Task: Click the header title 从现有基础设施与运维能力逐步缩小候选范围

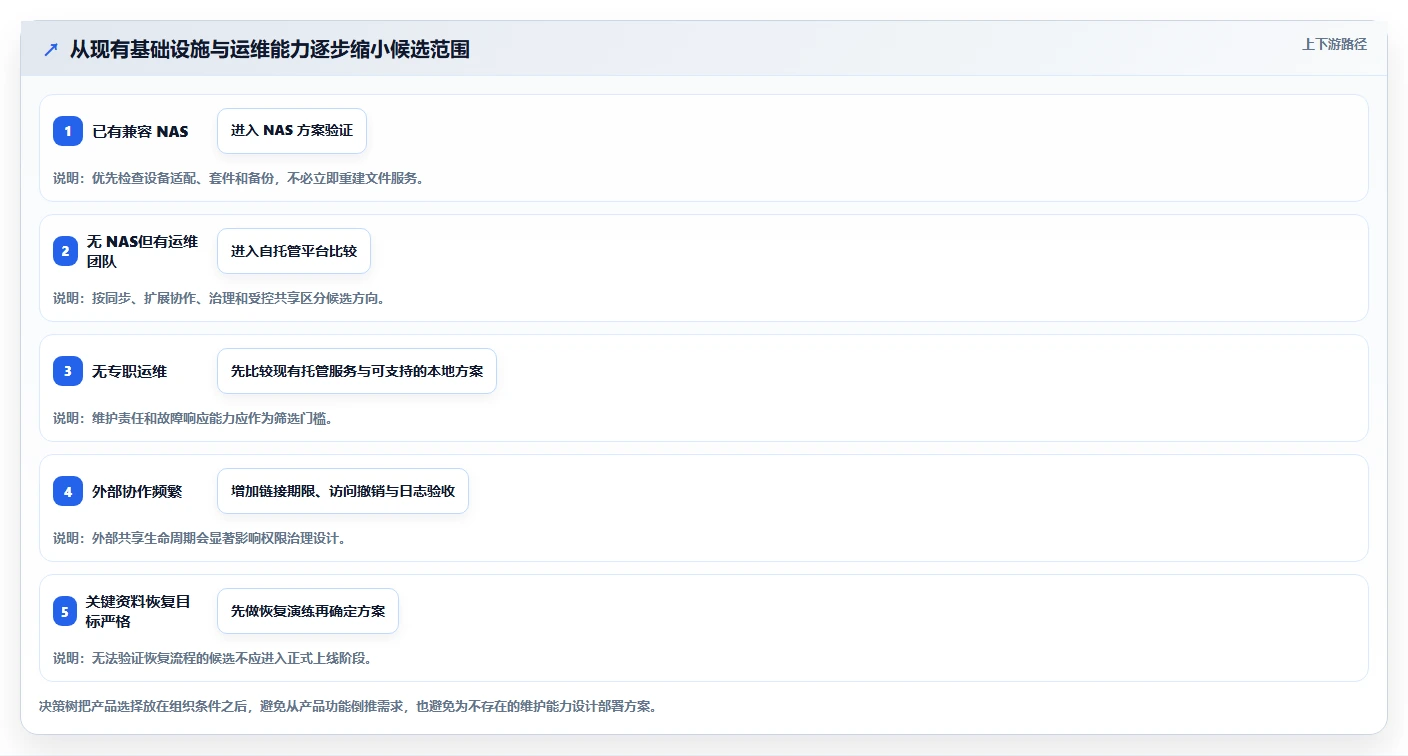Action: tap(270, 49)
